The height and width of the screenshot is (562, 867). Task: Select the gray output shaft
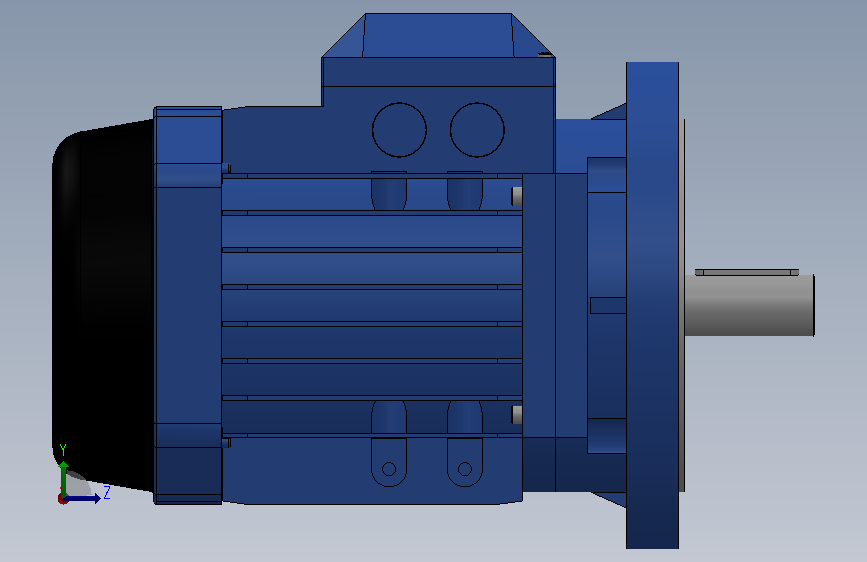(x=749, y=305)
